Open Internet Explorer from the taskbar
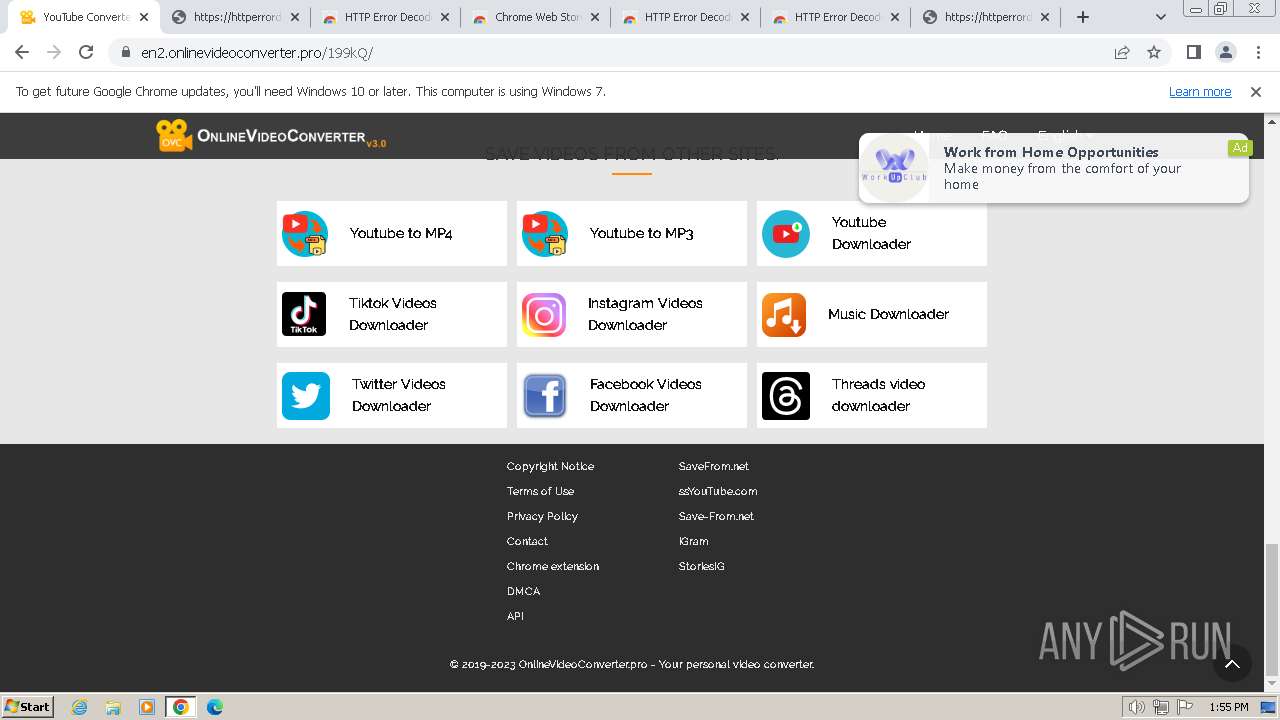The image size is (1280, 720). click(80, 707)
